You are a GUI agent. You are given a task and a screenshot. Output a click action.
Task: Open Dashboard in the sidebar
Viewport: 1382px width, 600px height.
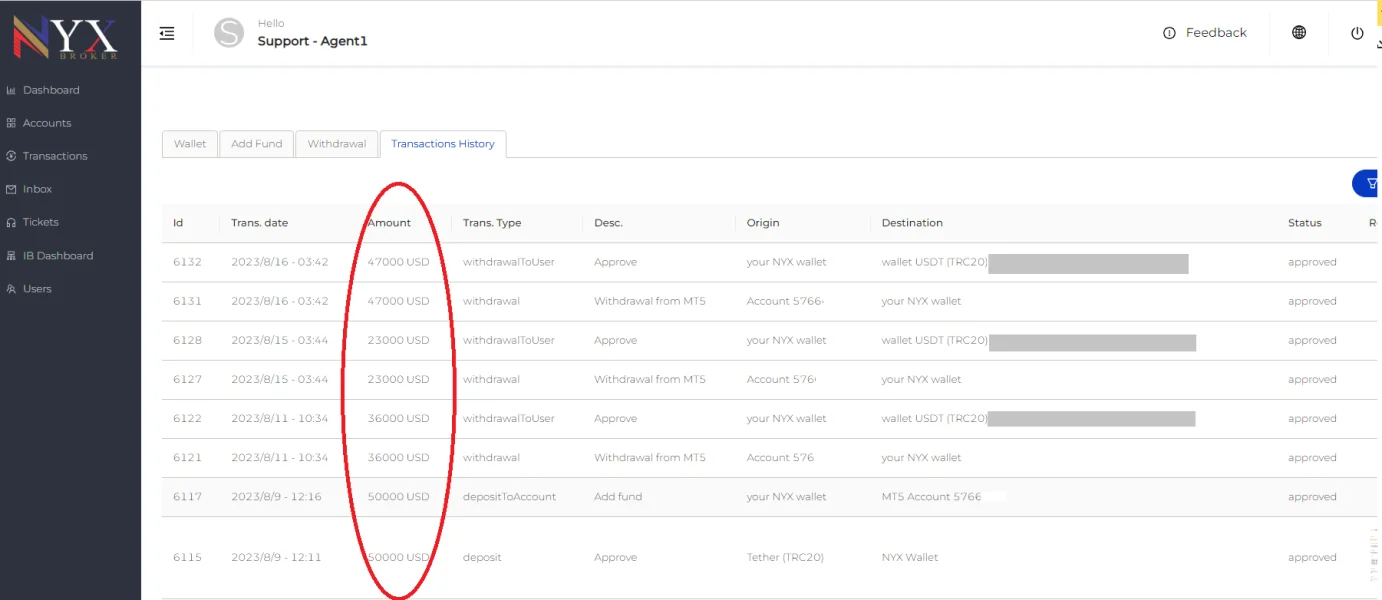pos(51,90)
